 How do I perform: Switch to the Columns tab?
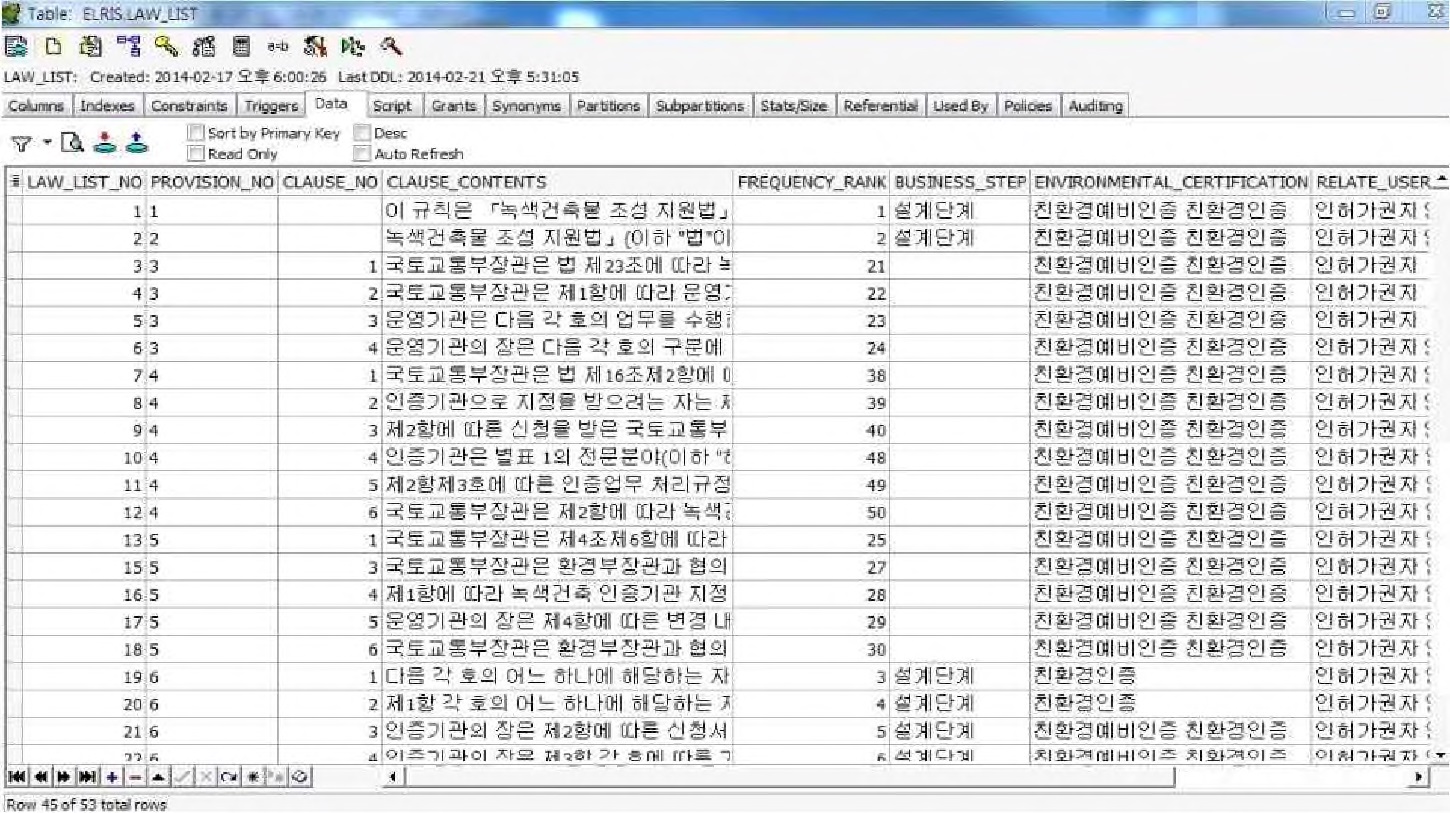point(36,106)
